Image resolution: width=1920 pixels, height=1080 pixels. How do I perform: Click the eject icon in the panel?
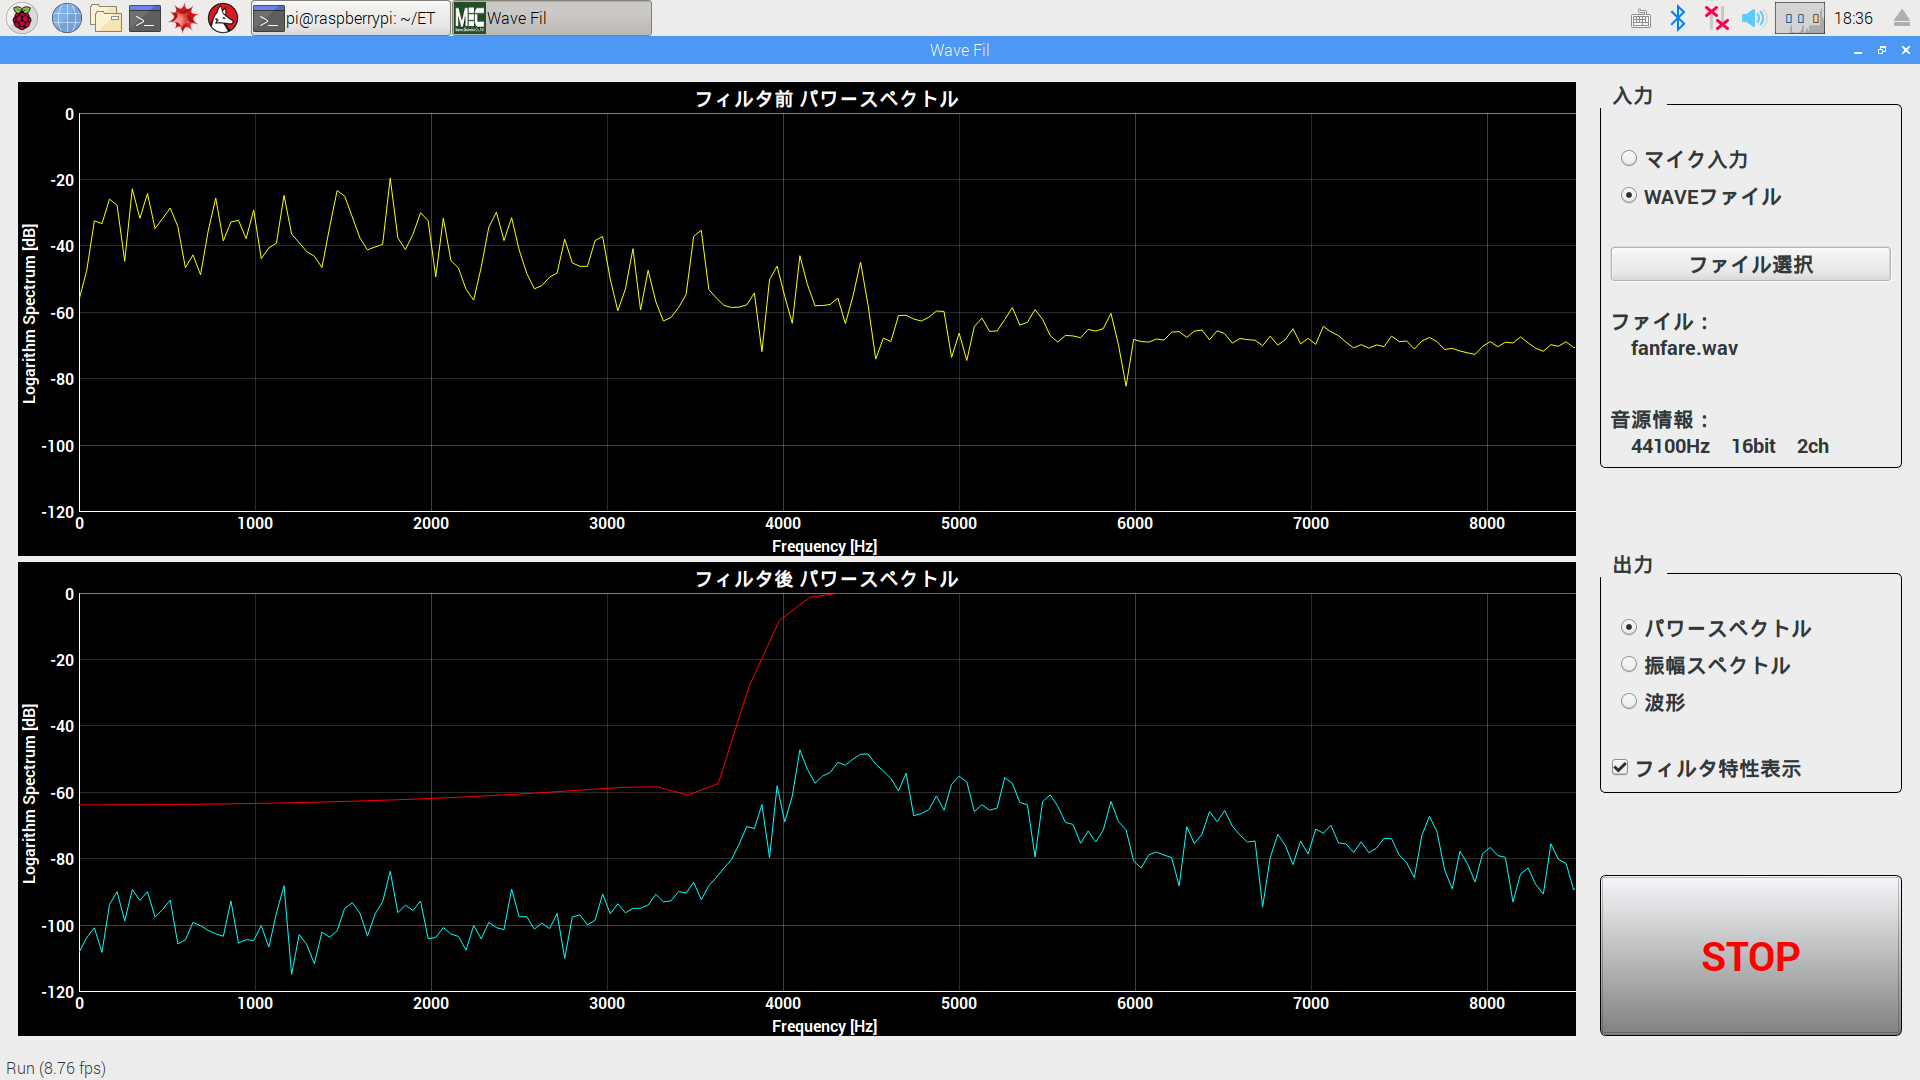[x=1901, y=18]
